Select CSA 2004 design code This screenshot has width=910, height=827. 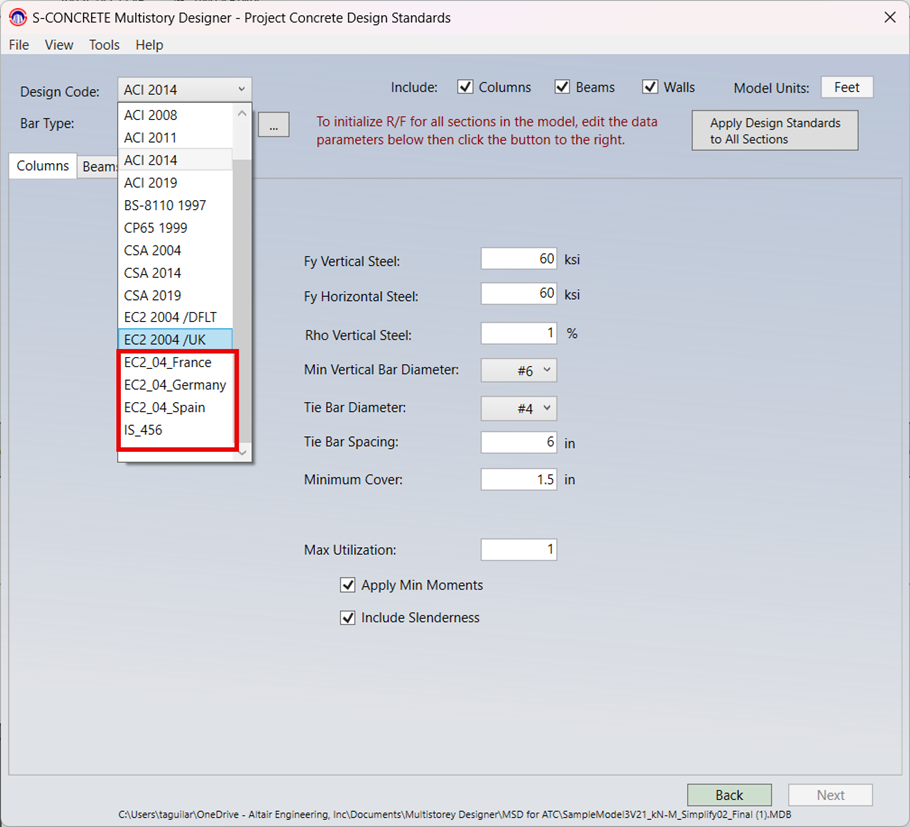[x=175, y=250]
